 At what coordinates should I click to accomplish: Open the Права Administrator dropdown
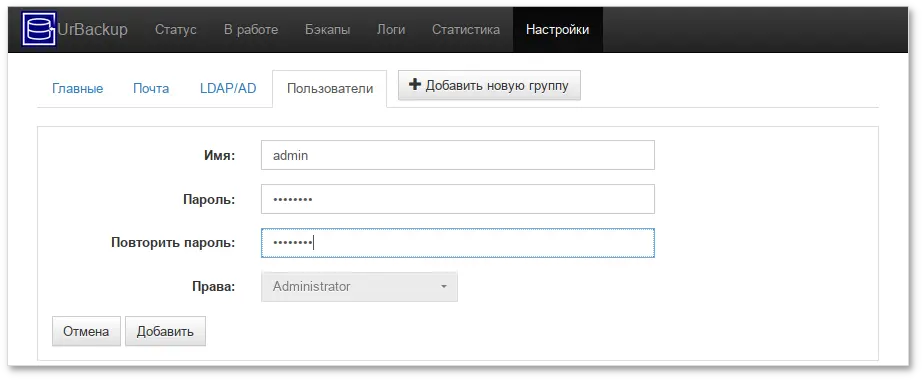[x=359, y=286]
